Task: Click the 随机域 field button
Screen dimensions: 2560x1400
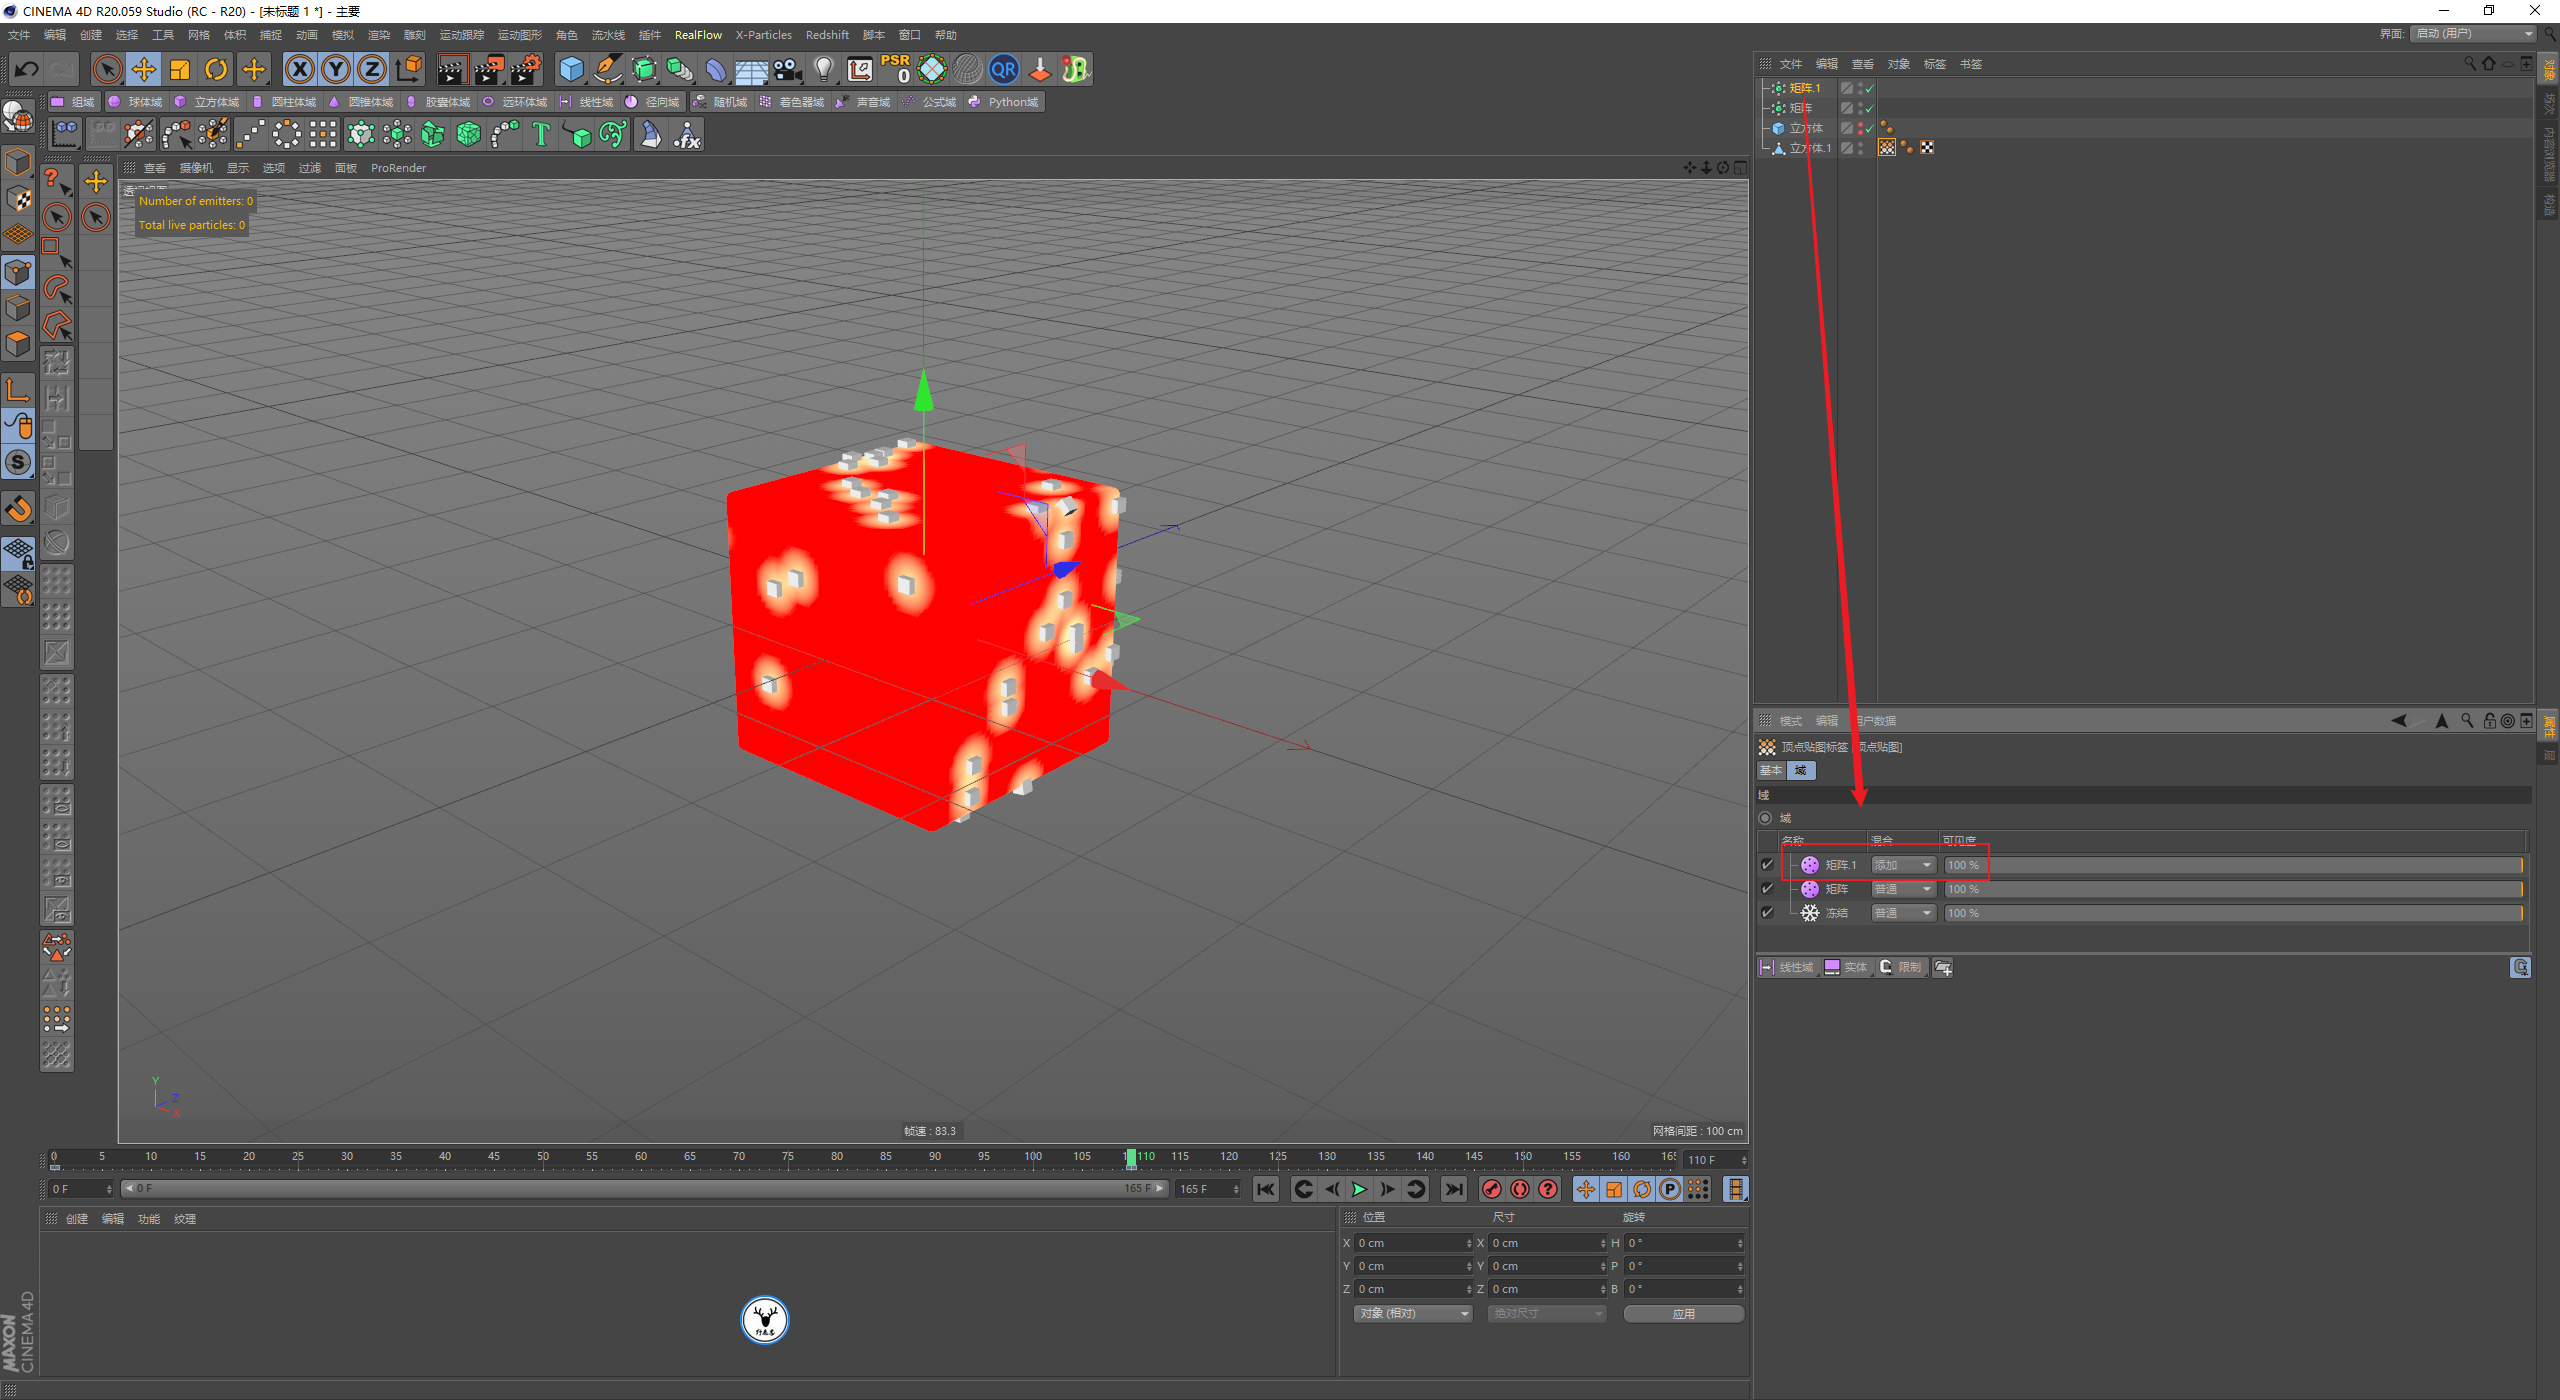Action: (x=720, y=102)
